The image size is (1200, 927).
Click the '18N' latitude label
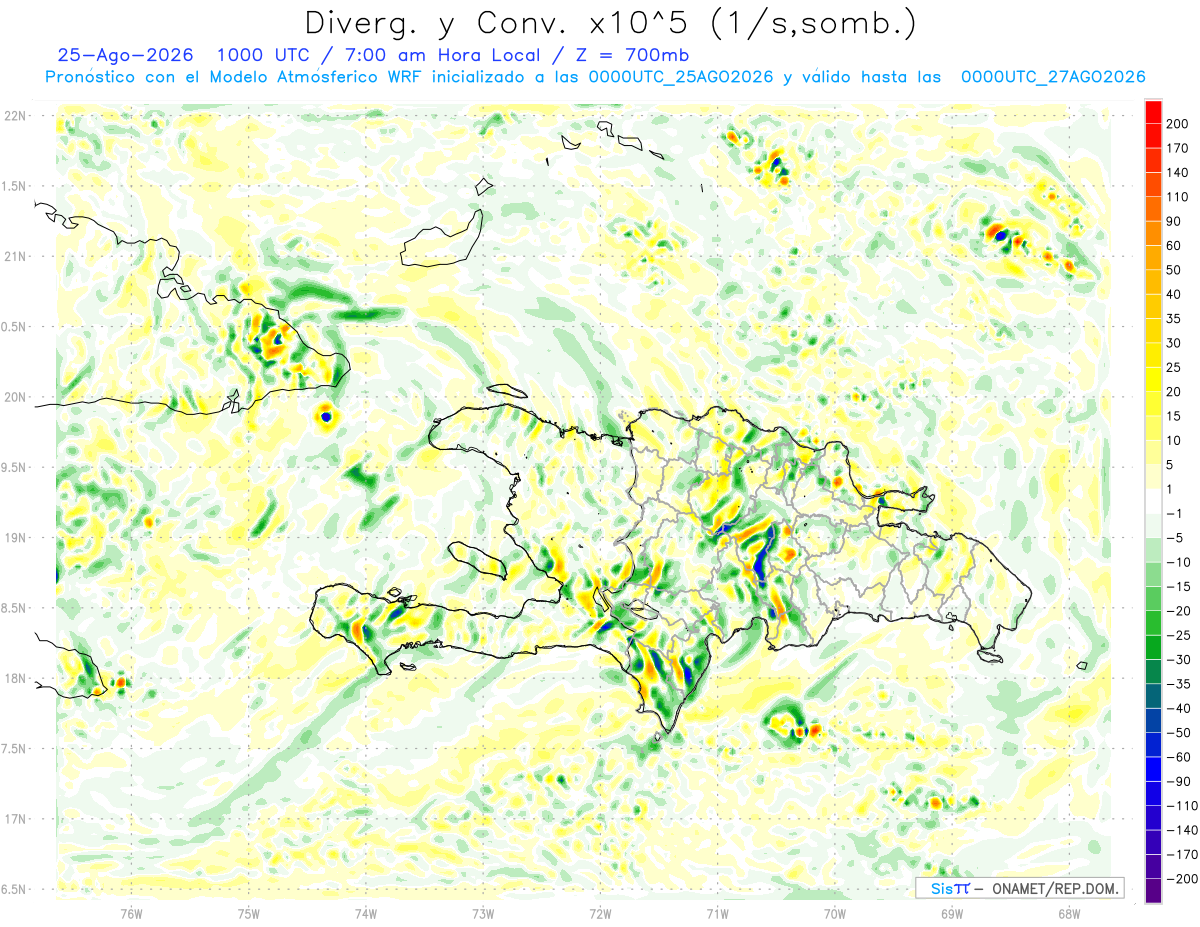coord(15,679)
